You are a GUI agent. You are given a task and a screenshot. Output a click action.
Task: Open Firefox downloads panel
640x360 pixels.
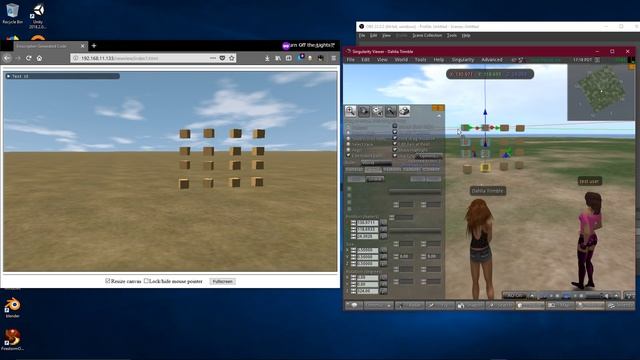coord(267,58)
